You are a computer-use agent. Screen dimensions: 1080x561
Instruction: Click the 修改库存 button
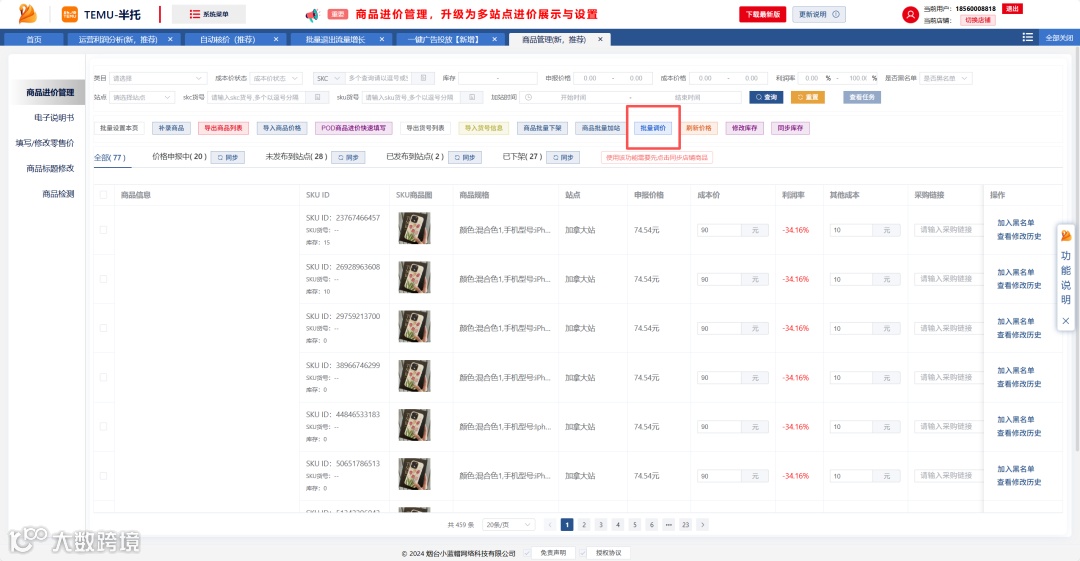click(x=745, y=128)
